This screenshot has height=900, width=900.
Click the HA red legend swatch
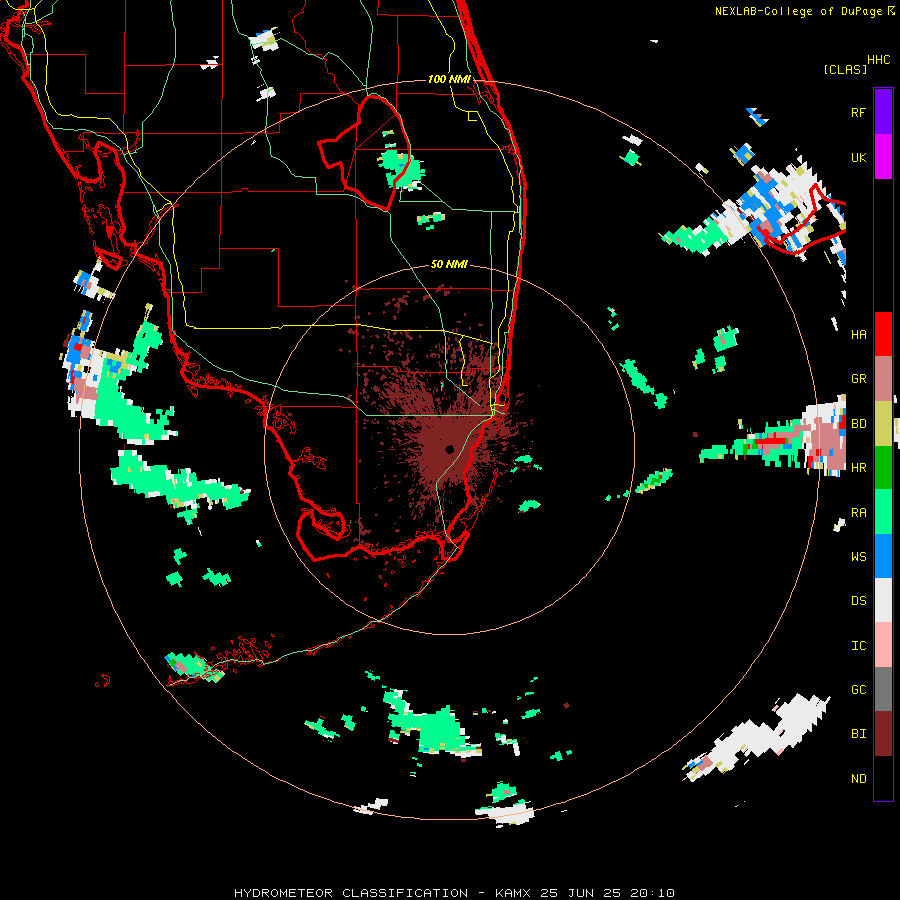883,334
